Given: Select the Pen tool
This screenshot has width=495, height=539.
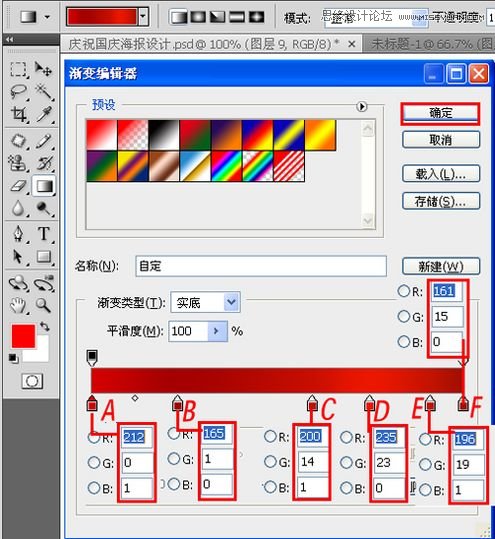Looking at the screenshot, I should pos(18,234).
